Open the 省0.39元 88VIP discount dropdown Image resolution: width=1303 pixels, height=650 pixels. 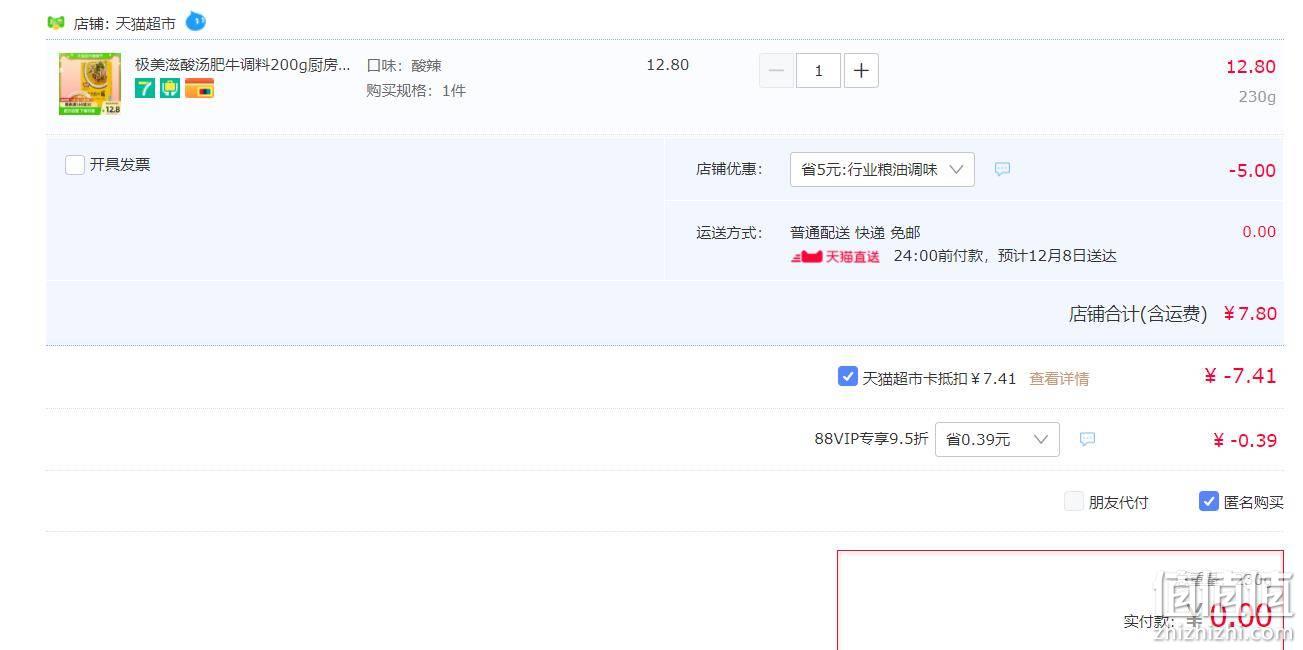(997, 439)
